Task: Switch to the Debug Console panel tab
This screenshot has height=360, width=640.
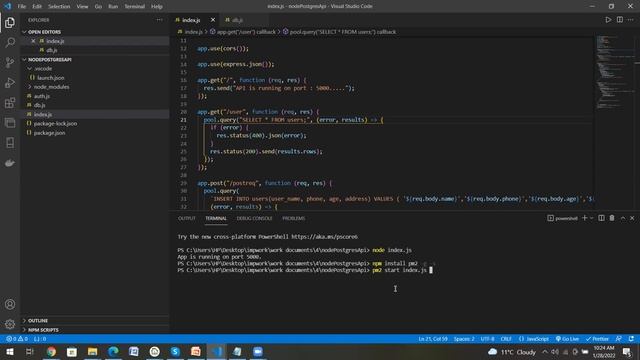Action: (x=254, y=218)
